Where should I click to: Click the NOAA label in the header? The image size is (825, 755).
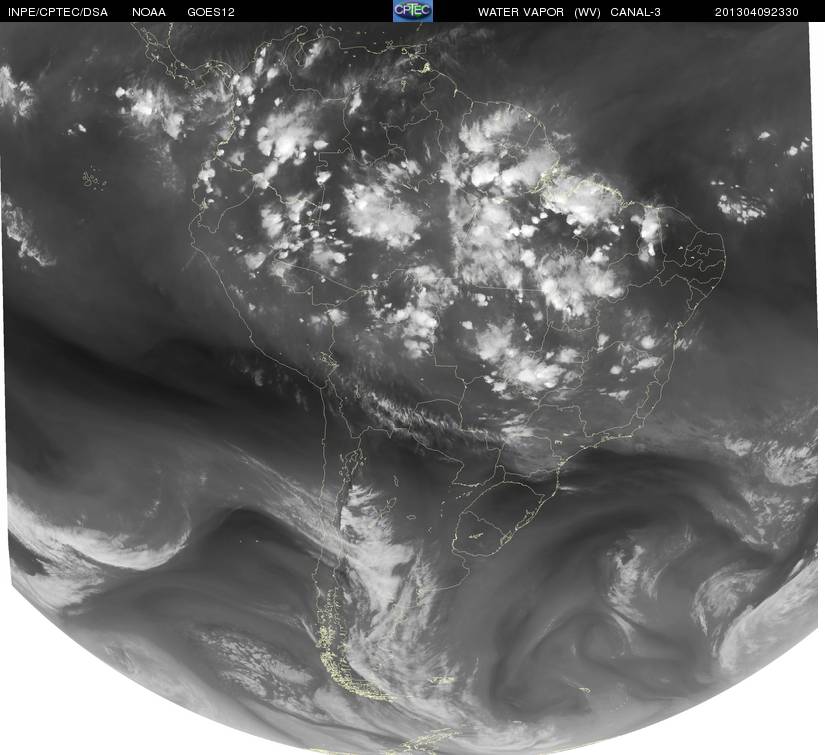coord(149,12)
